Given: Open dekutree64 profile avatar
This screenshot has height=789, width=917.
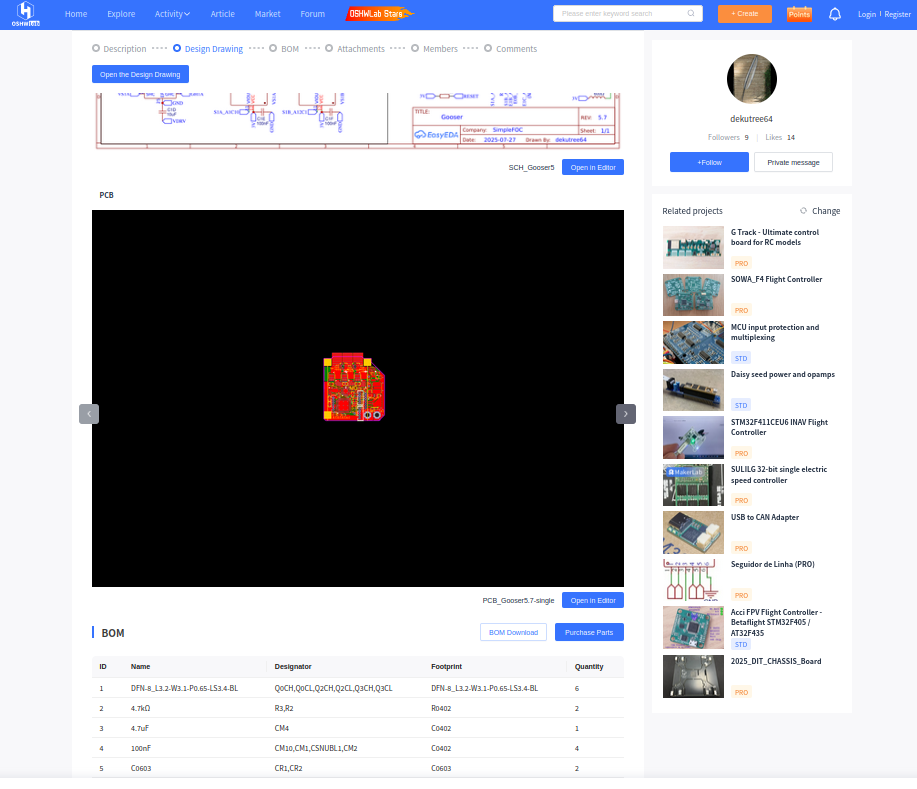Looking at the screenshot, I should pos(751,79).
